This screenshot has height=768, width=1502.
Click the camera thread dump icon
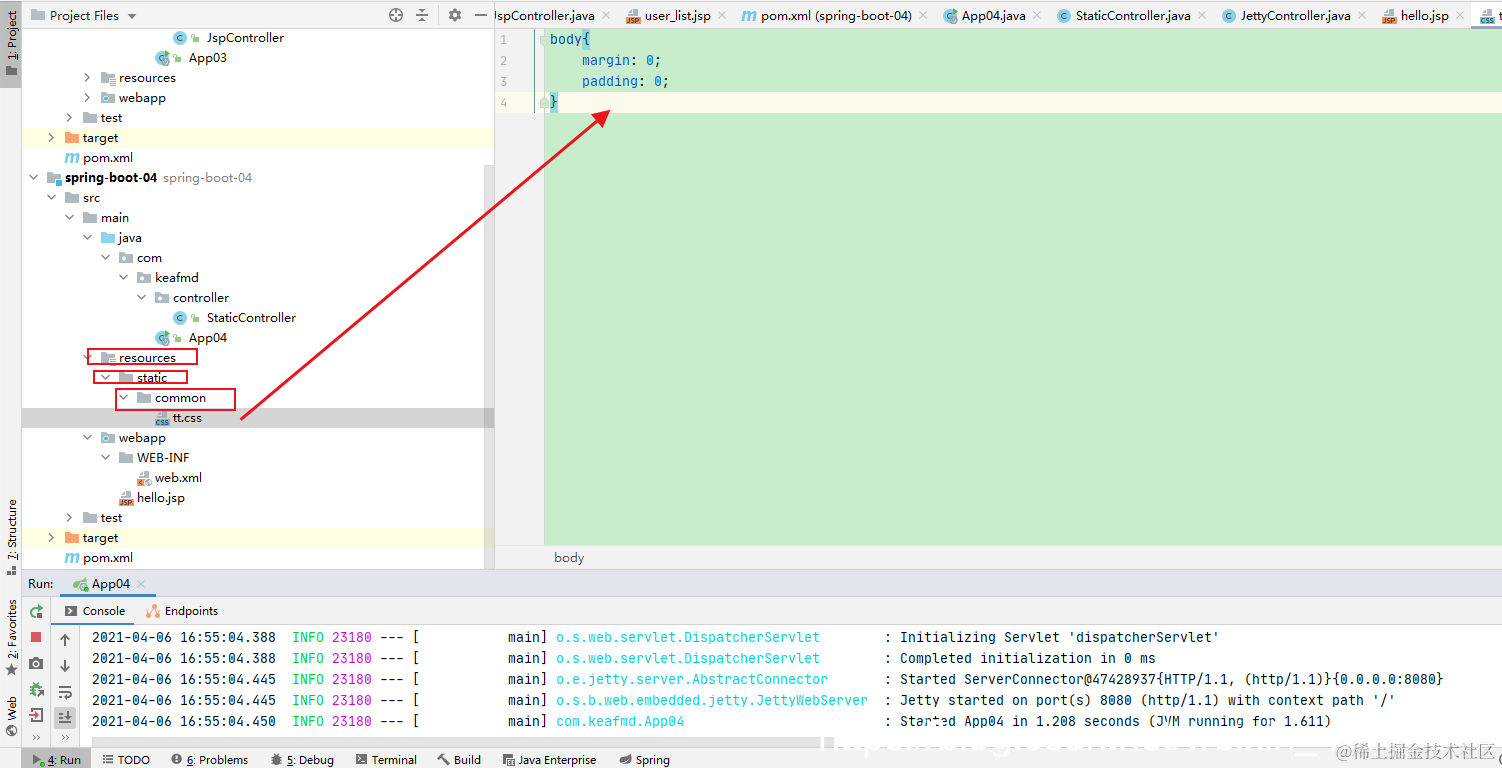[x=37, y=663]
